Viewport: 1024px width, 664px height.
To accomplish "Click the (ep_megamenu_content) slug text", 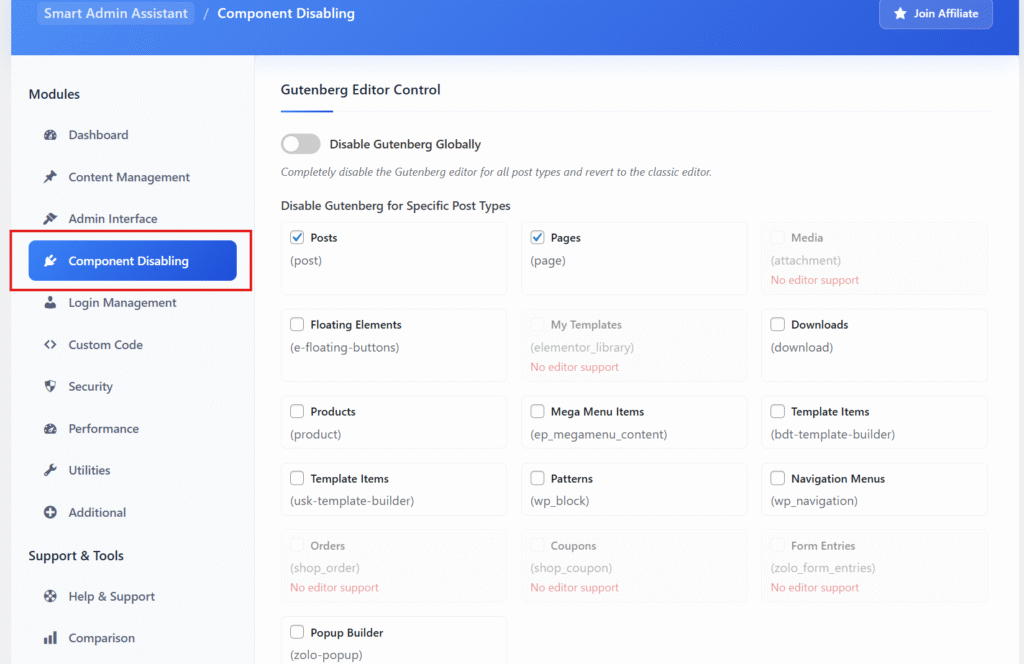I will click(599, 434).
